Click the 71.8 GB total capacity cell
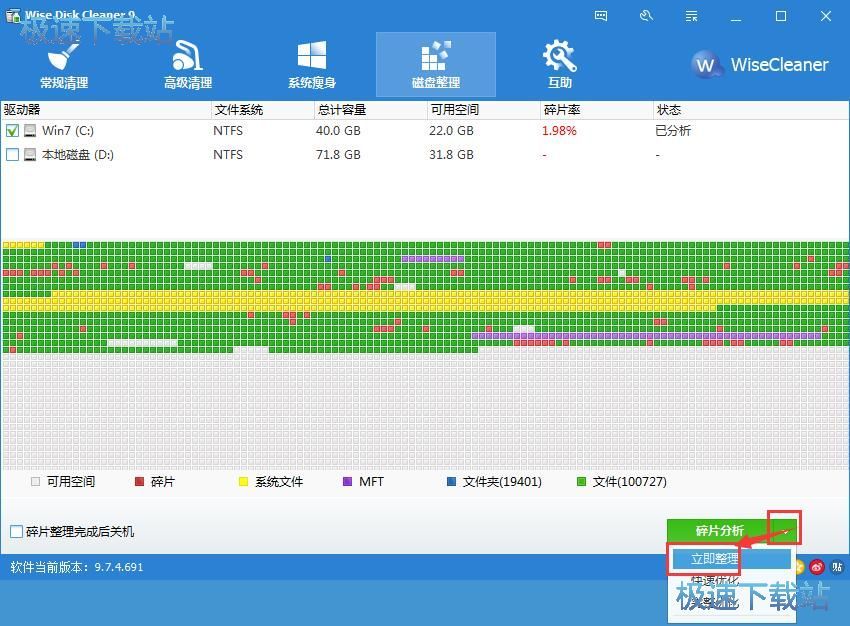The height and width of the screenshot is (626, 850). pos(338,155)
